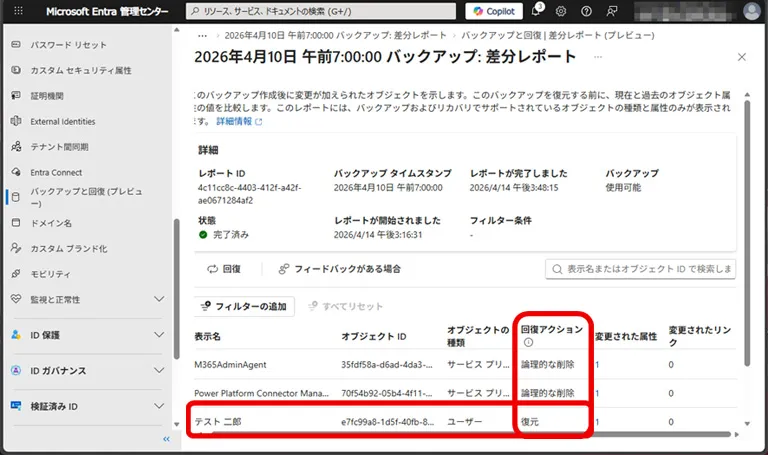
Task: Open the account avatar in top bar
Action: tap(752, 11)
